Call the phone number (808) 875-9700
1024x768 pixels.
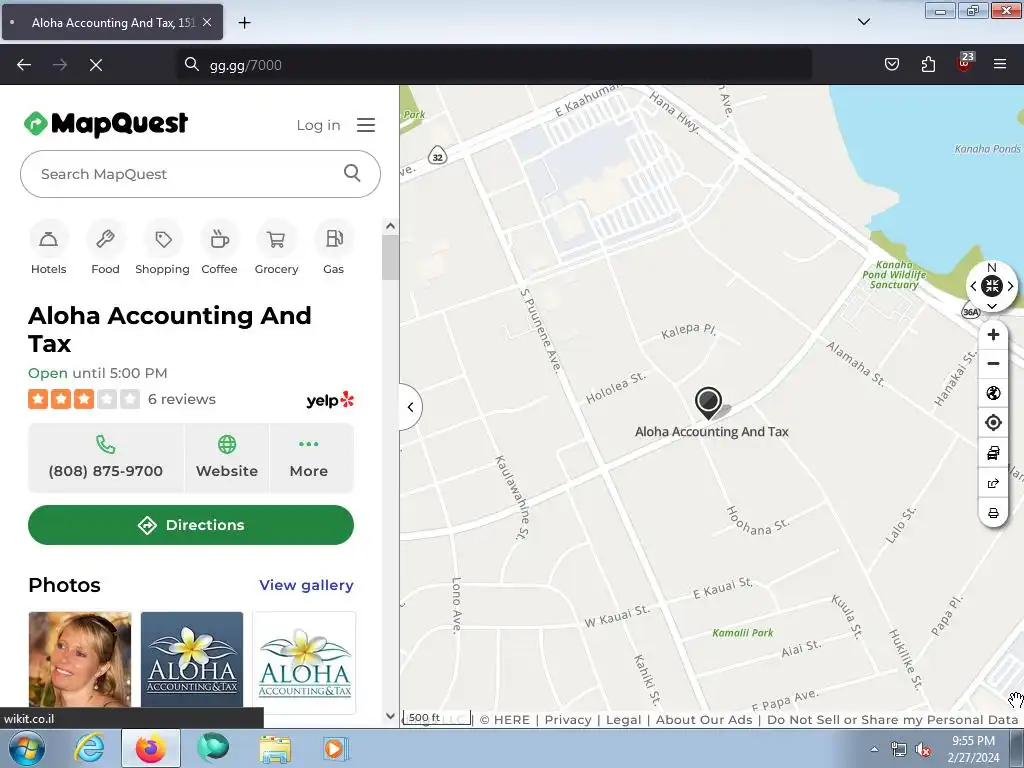tap(106, 458)
